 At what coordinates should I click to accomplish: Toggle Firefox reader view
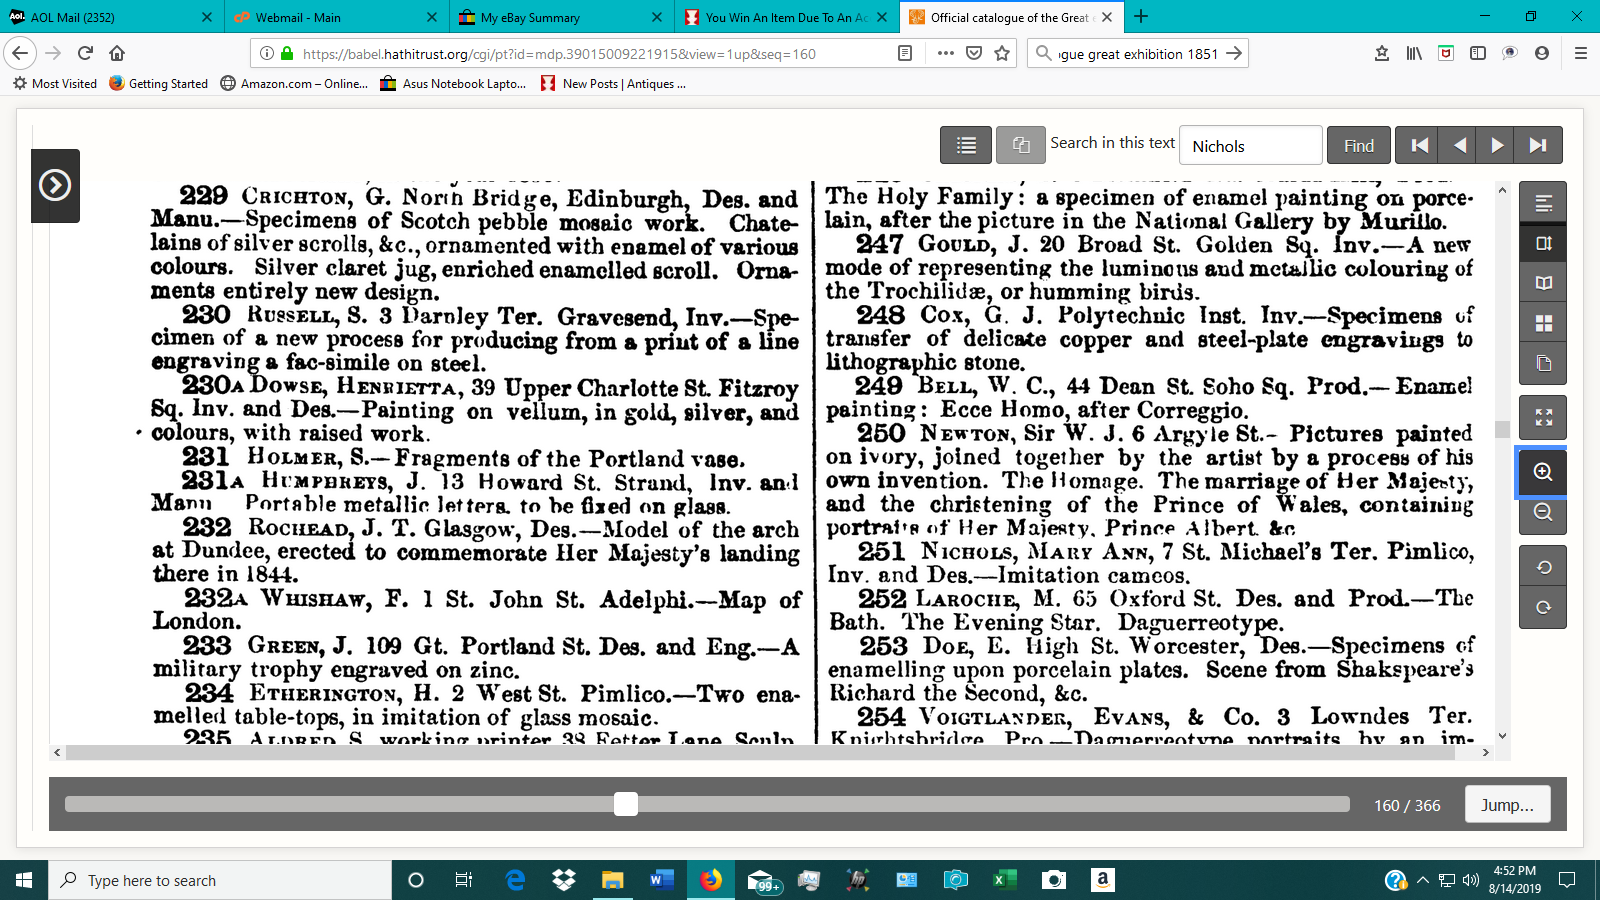click(905, 54)
